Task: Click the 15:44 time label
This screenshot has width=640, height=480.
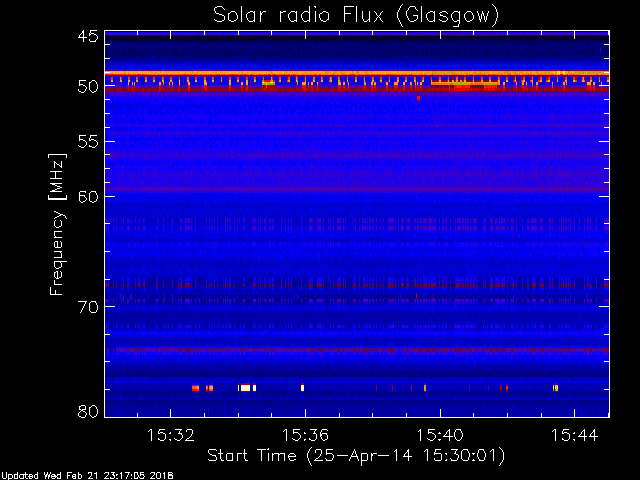Action: point(575,435)
